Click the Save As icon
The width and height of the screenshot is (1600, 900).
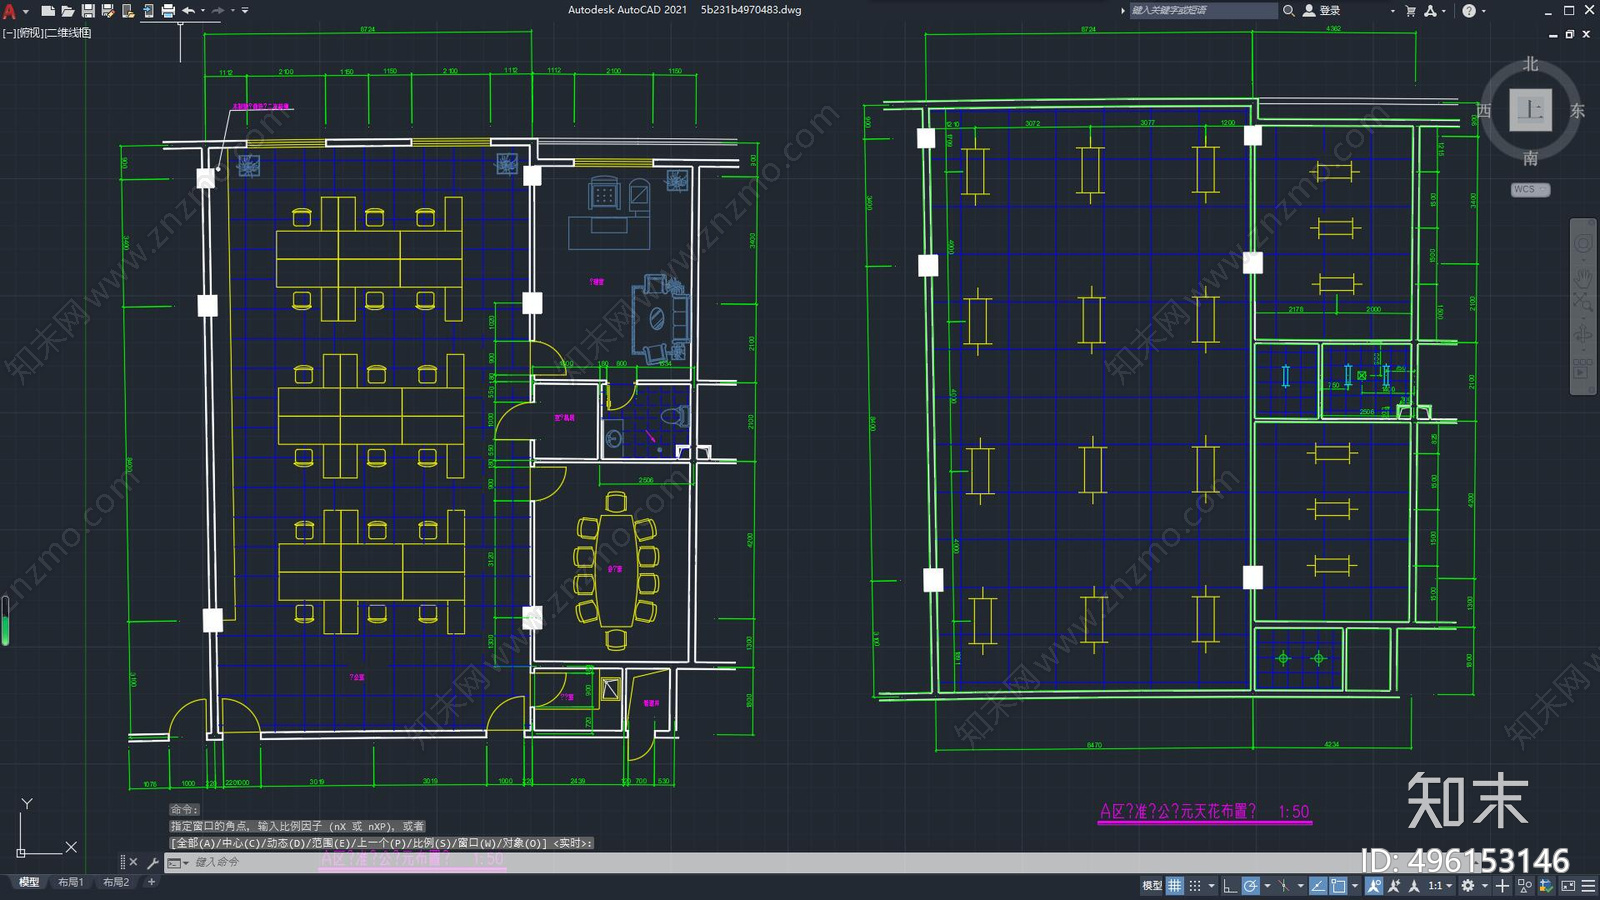108,11
